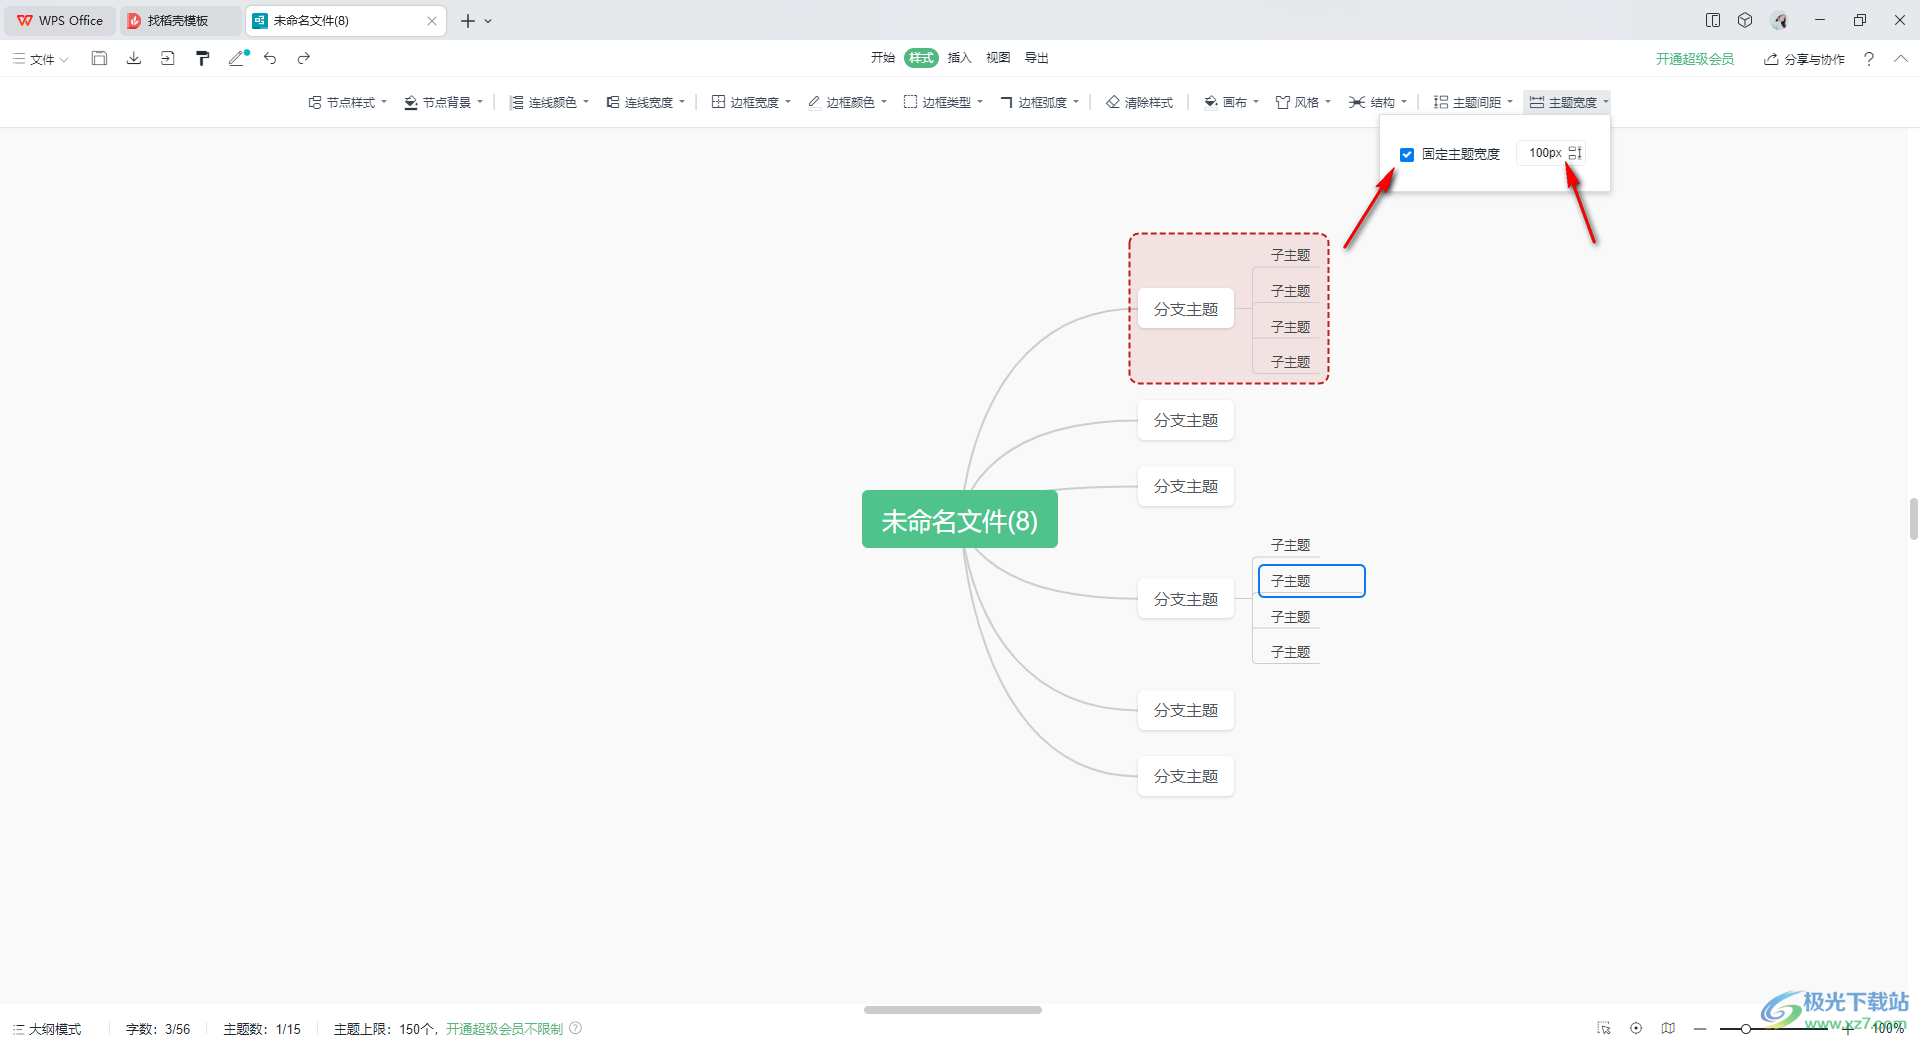Click the download icon in the quick toolbar
This screenshot has height=1040, width=1920.
click(134, 58)
